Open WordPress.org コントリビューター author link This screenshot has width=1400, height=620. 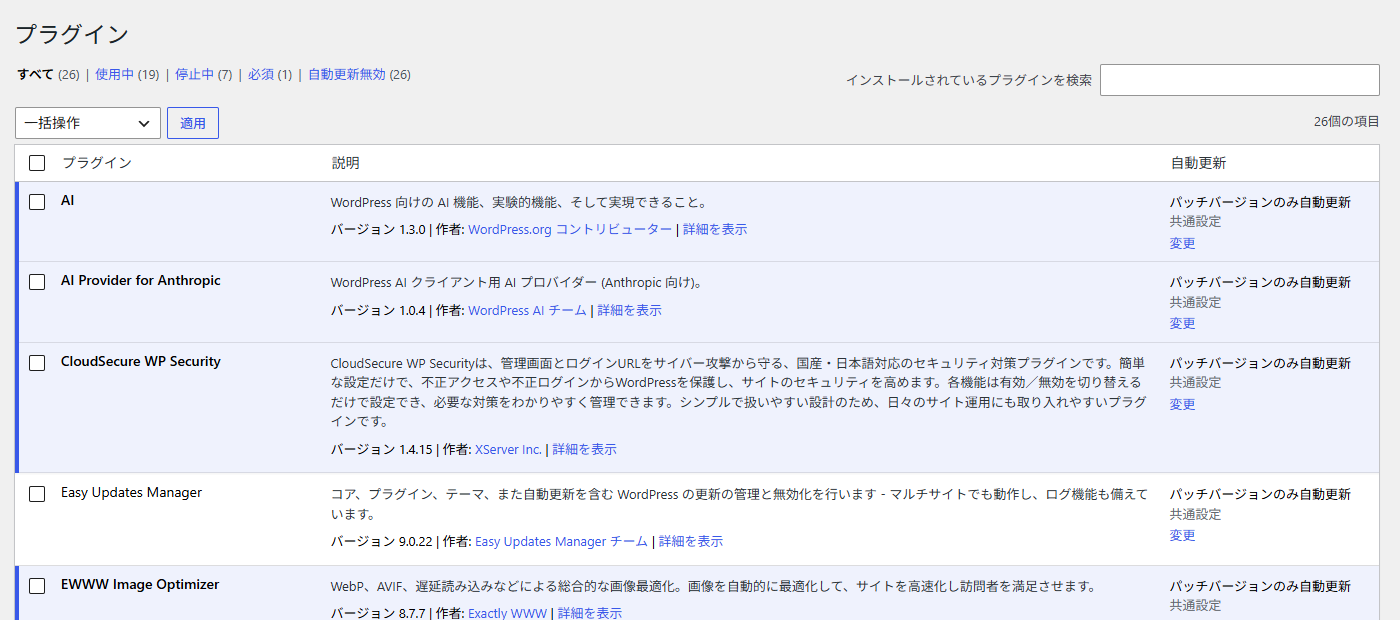pos(570,229)
